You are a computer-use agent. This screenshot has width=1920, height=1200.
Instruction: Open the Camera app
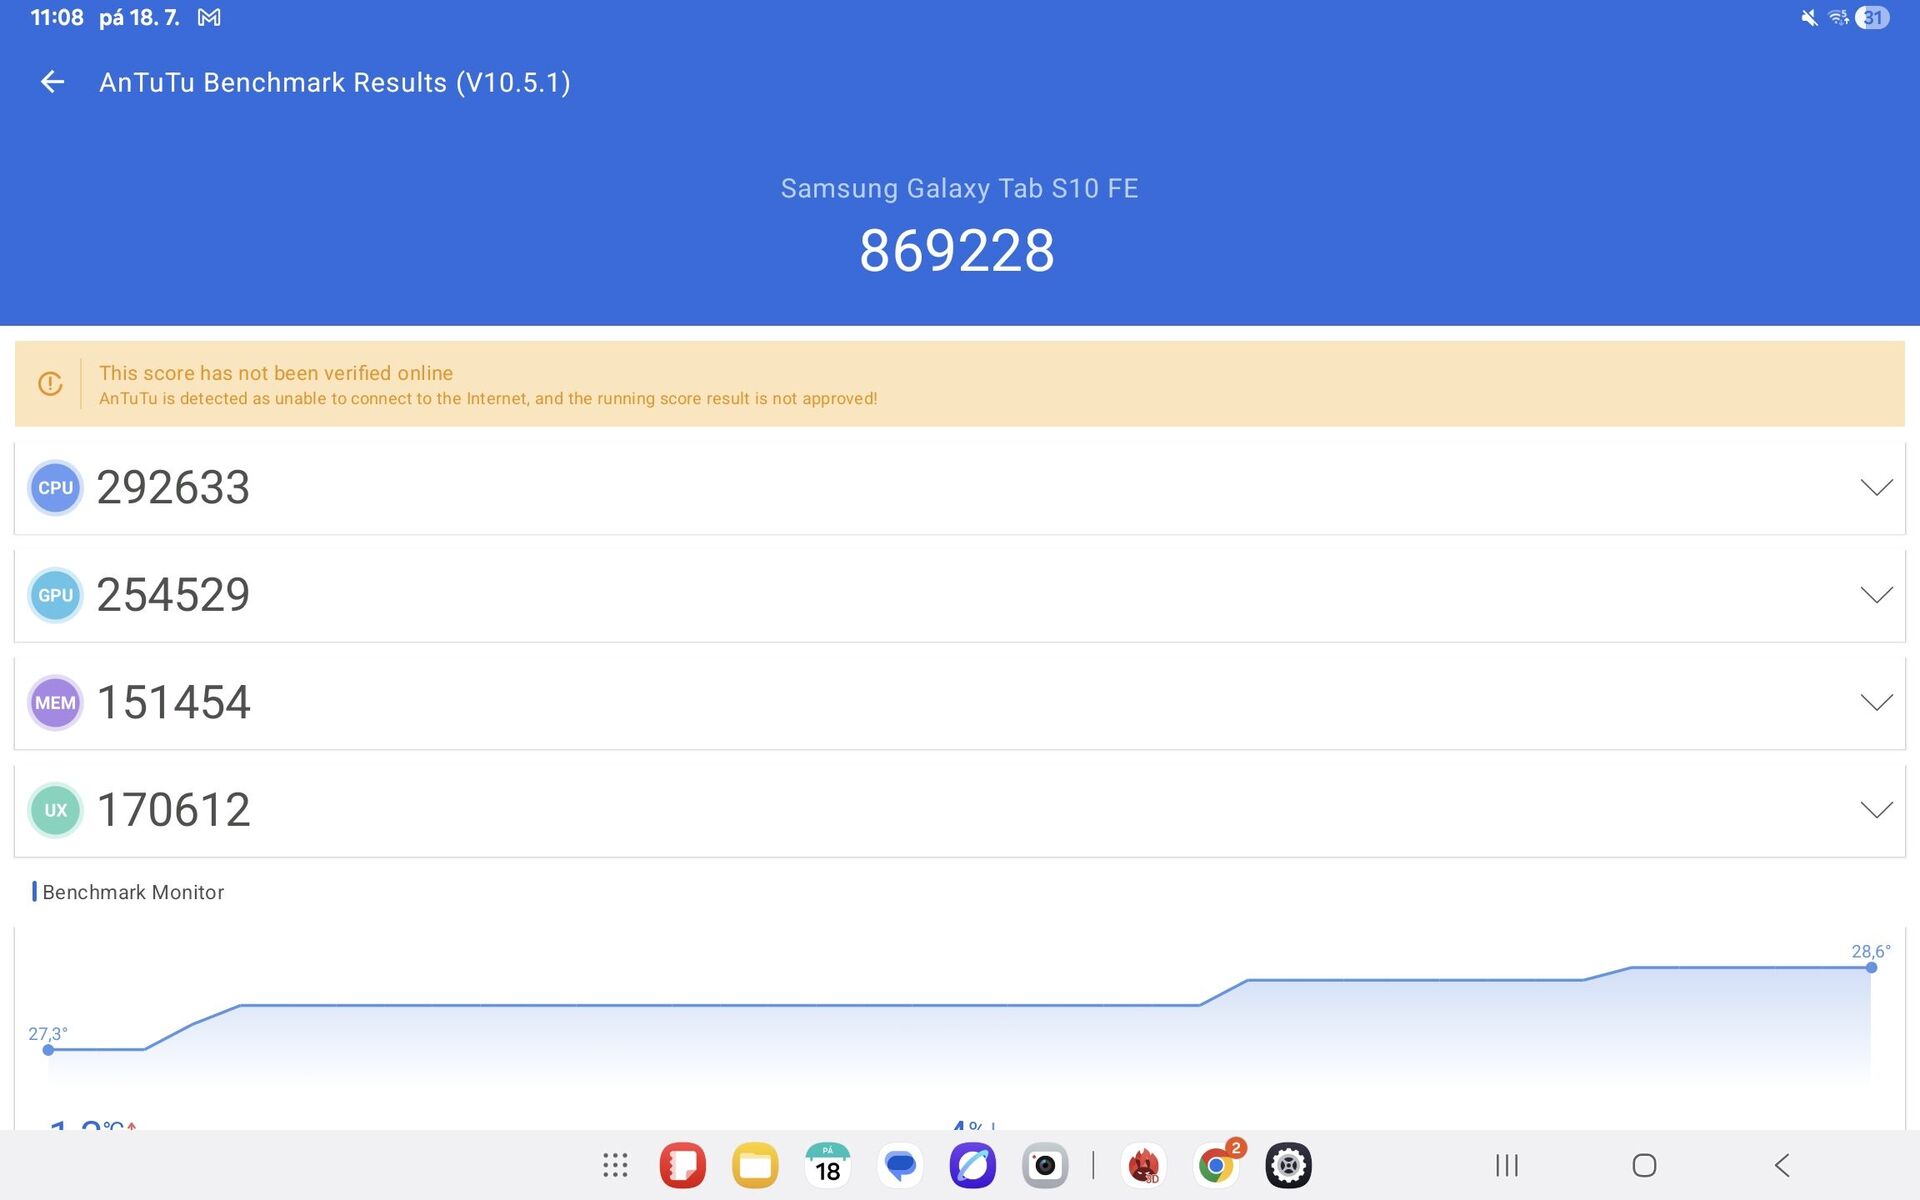[1045, 1165]
